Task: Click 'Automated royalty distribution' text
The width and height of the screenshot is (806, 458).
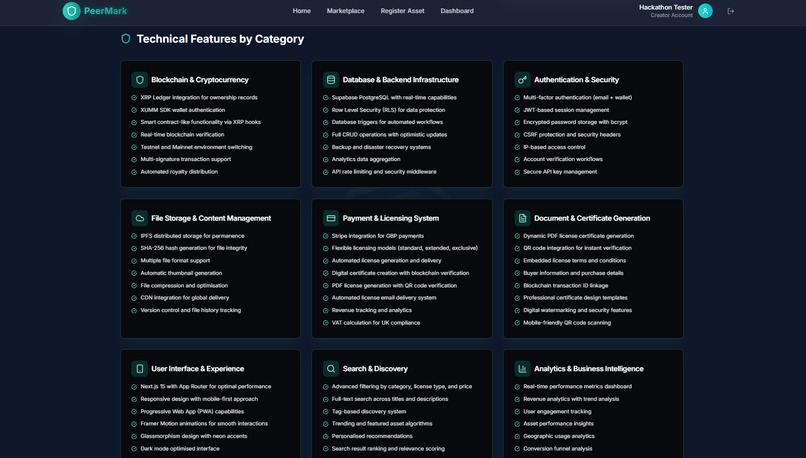Action: click(x=179, y=172)
